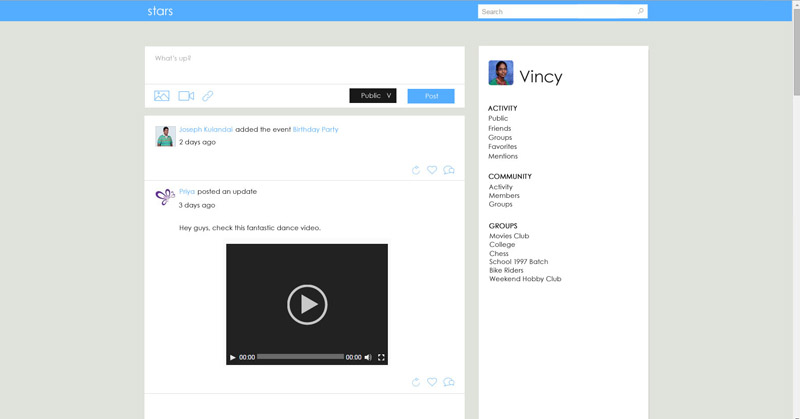Favorite Priya's dance video update
The width and height of the screenshot is (800, 419).
pos(432,382)
